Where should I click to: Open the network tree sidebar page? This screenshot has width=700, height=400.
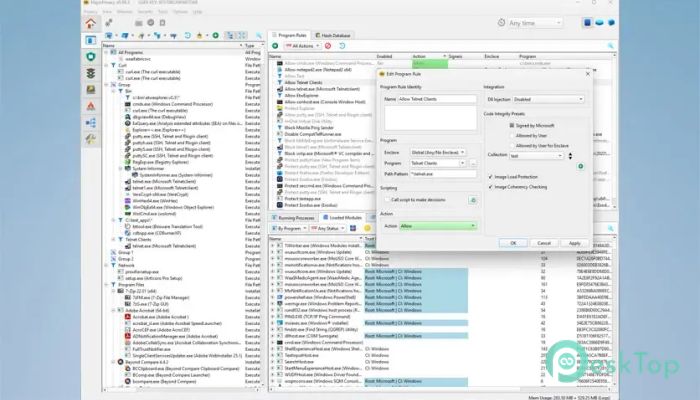coord(91,123)
